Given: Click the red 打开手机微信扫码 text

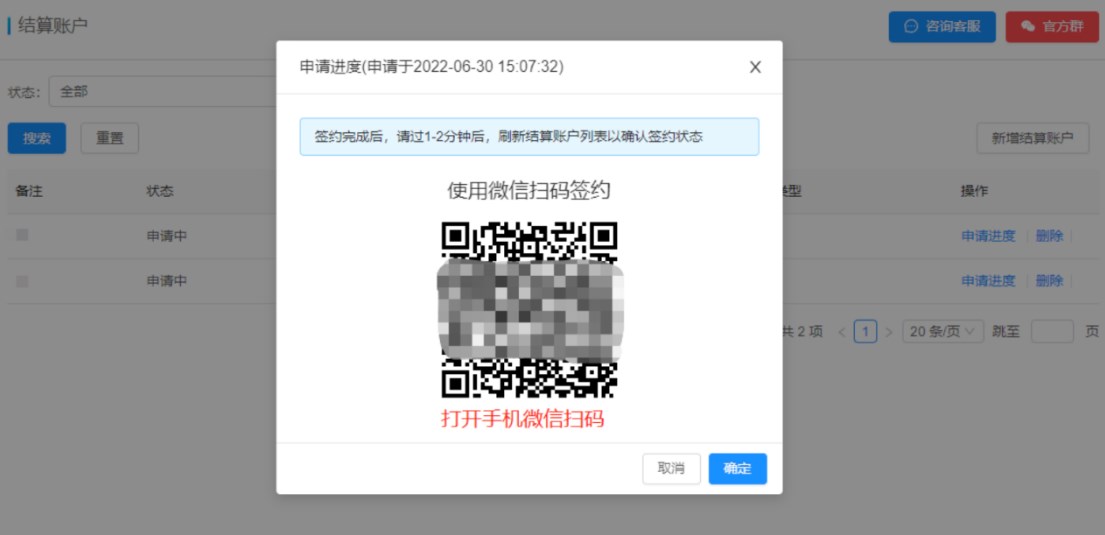Looking at the screenshot, I should [523, 418].
